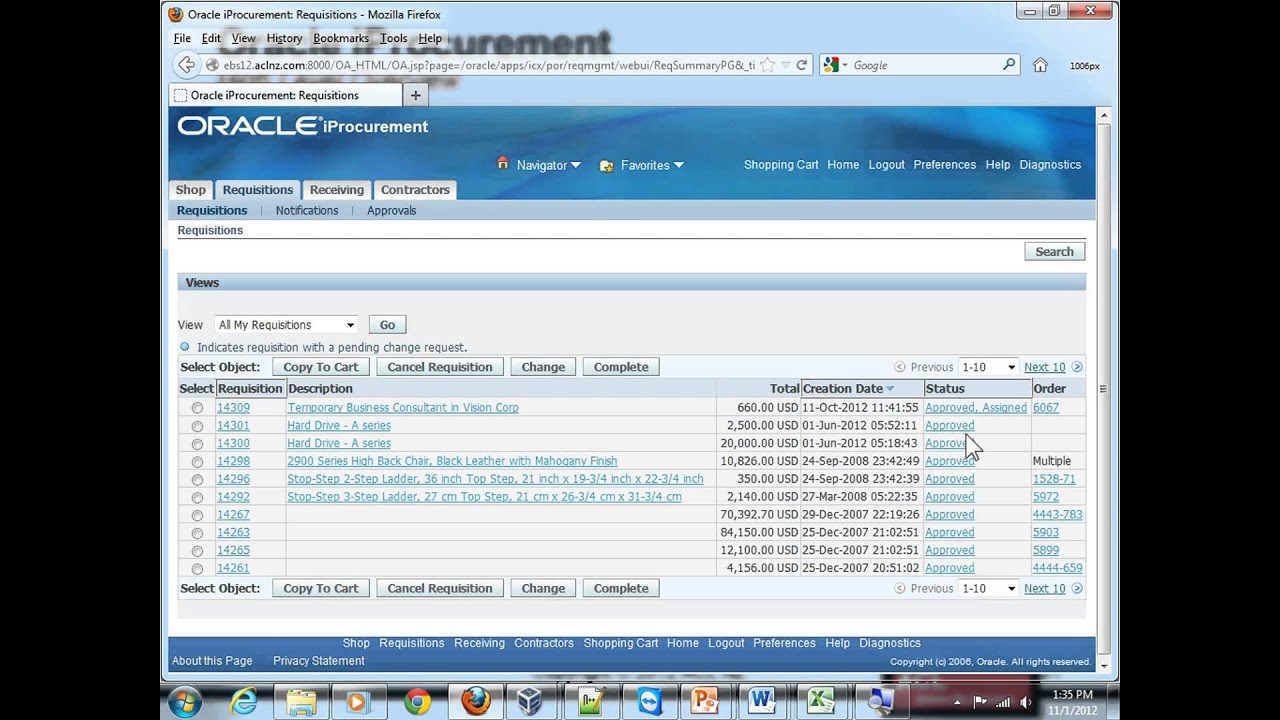The width and height of the screenshot is (1280, 720).
Task: Switch to the Receiving tab
Action: (336, 190)
